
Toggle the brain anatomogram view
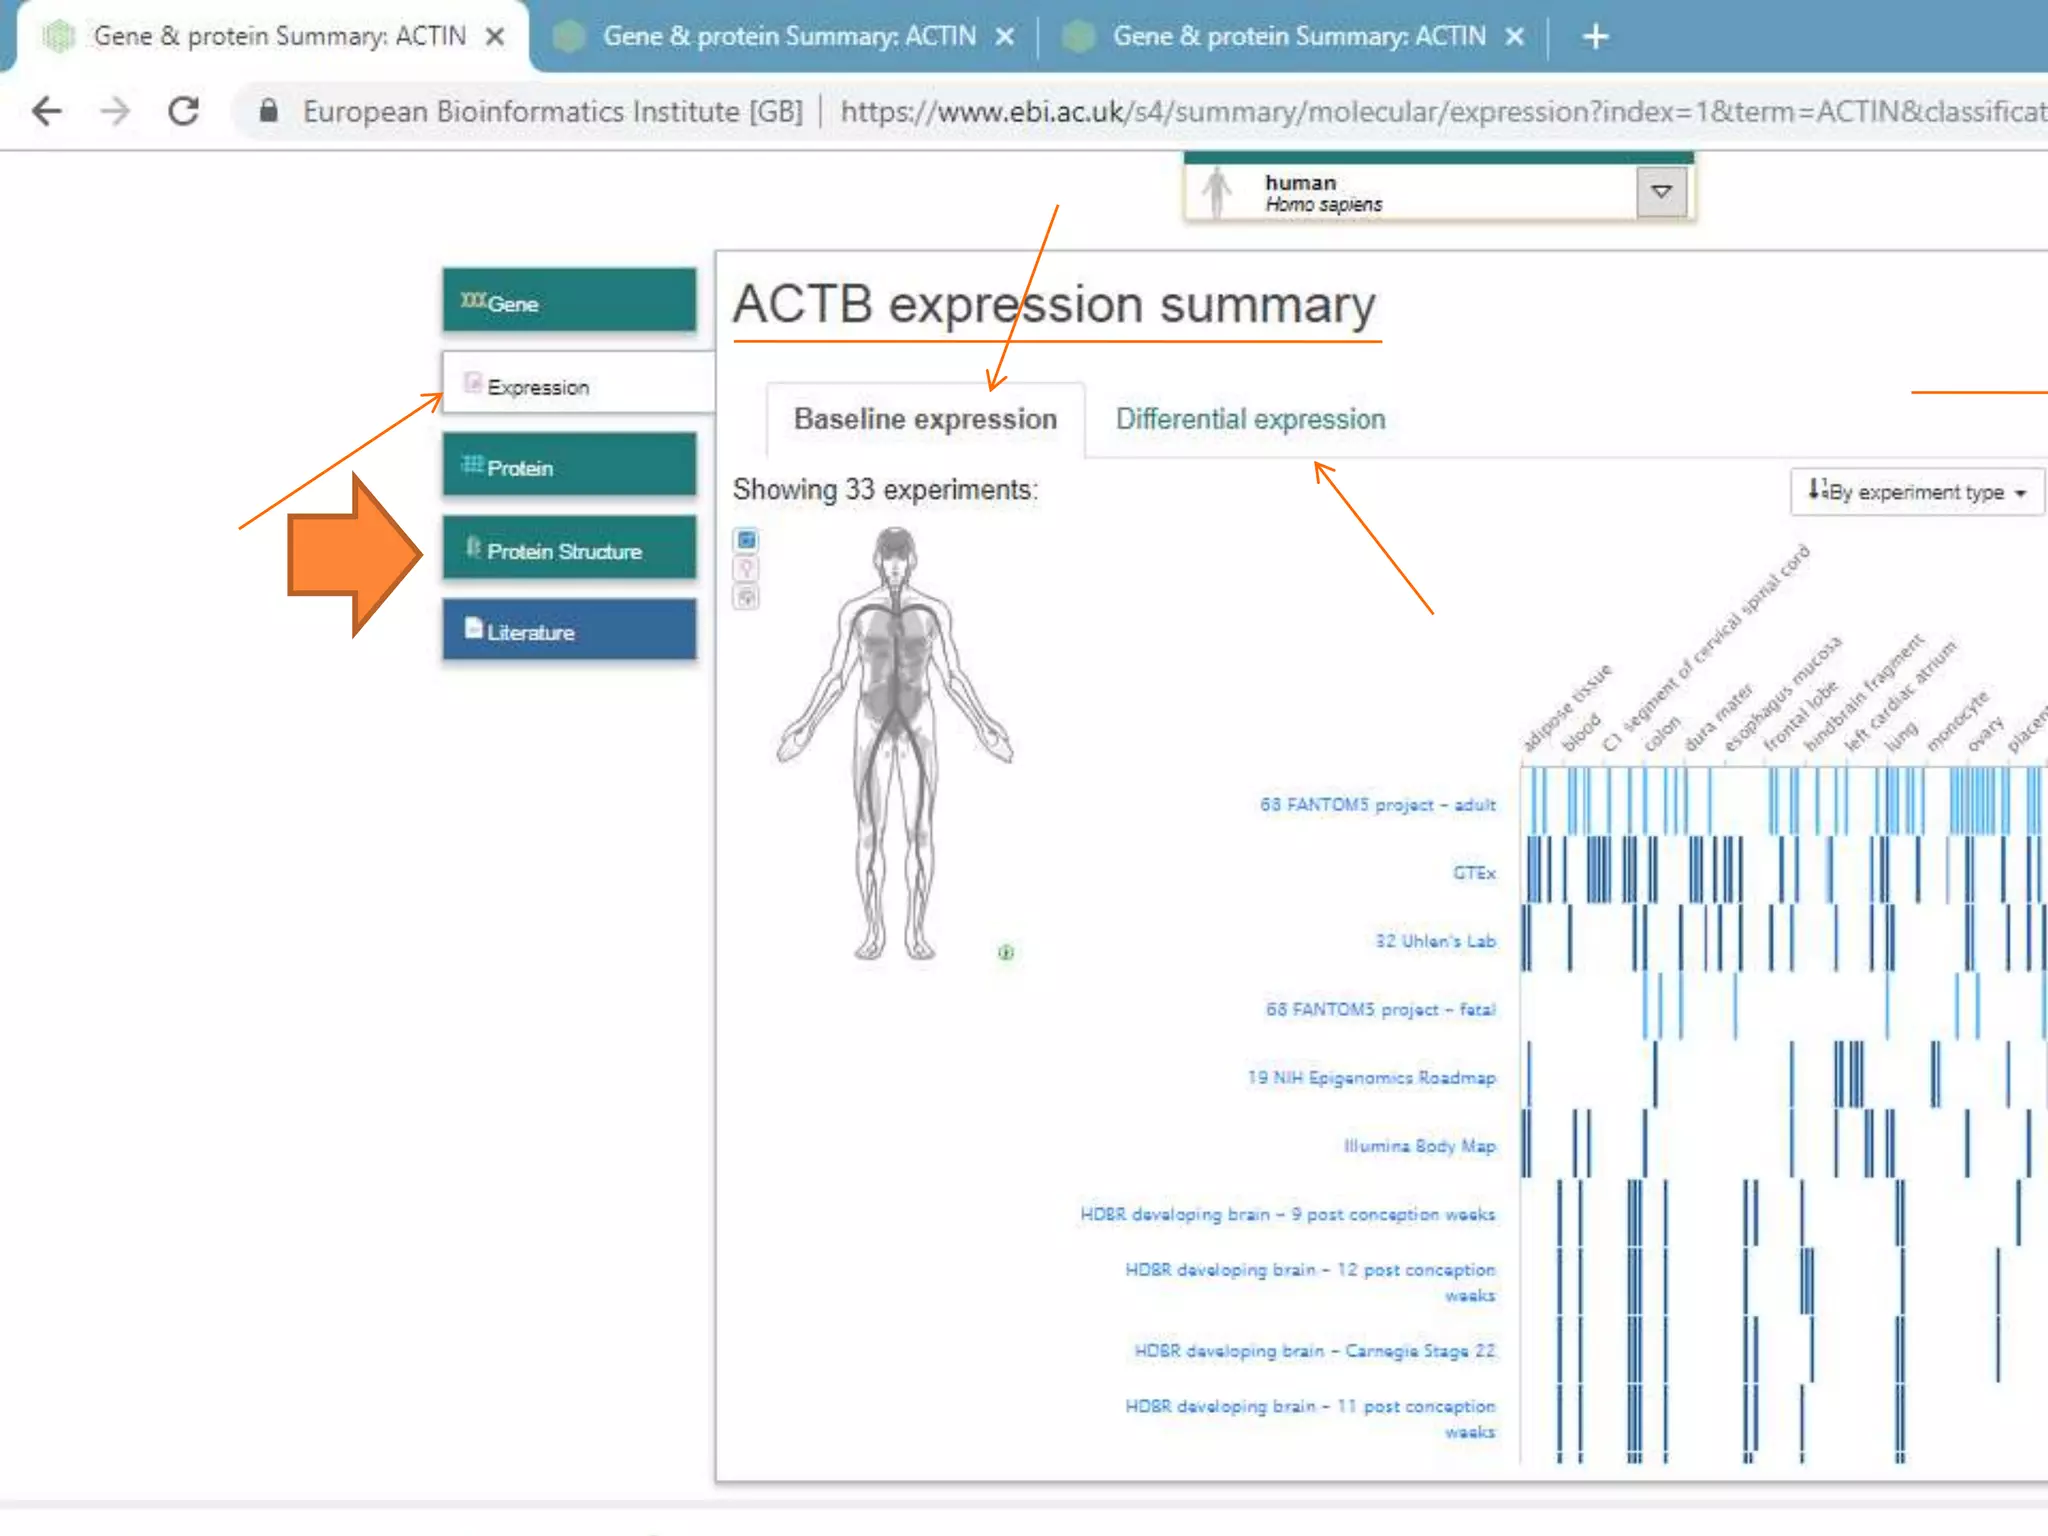(746, 597)
